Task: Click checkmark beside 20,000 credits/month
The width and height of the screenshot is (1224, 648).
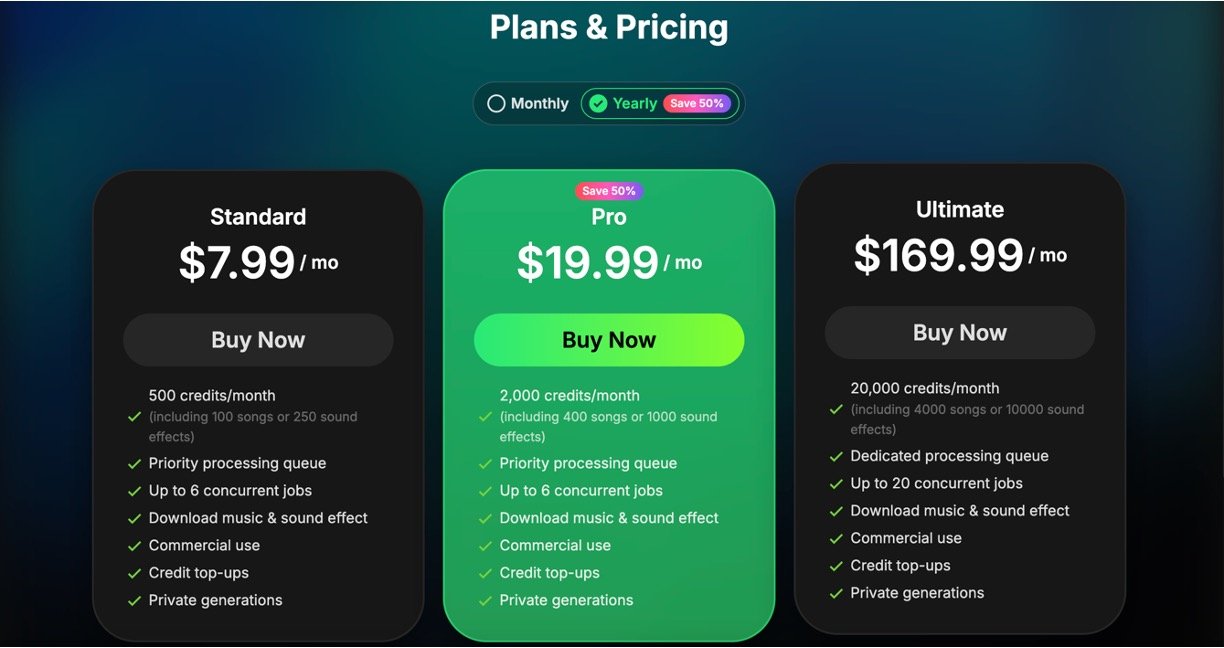Action: coord(836,409)
